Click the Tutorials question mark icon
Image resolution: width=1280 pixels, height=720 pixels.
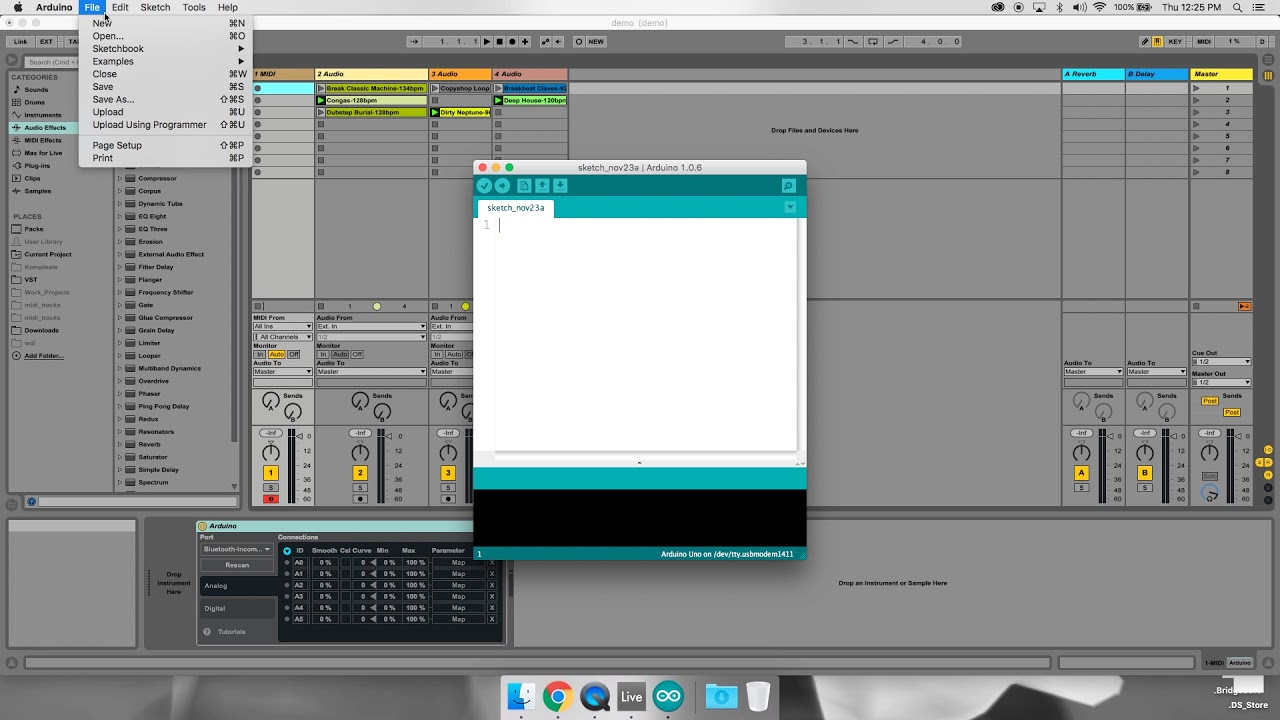tap(207, 632)
